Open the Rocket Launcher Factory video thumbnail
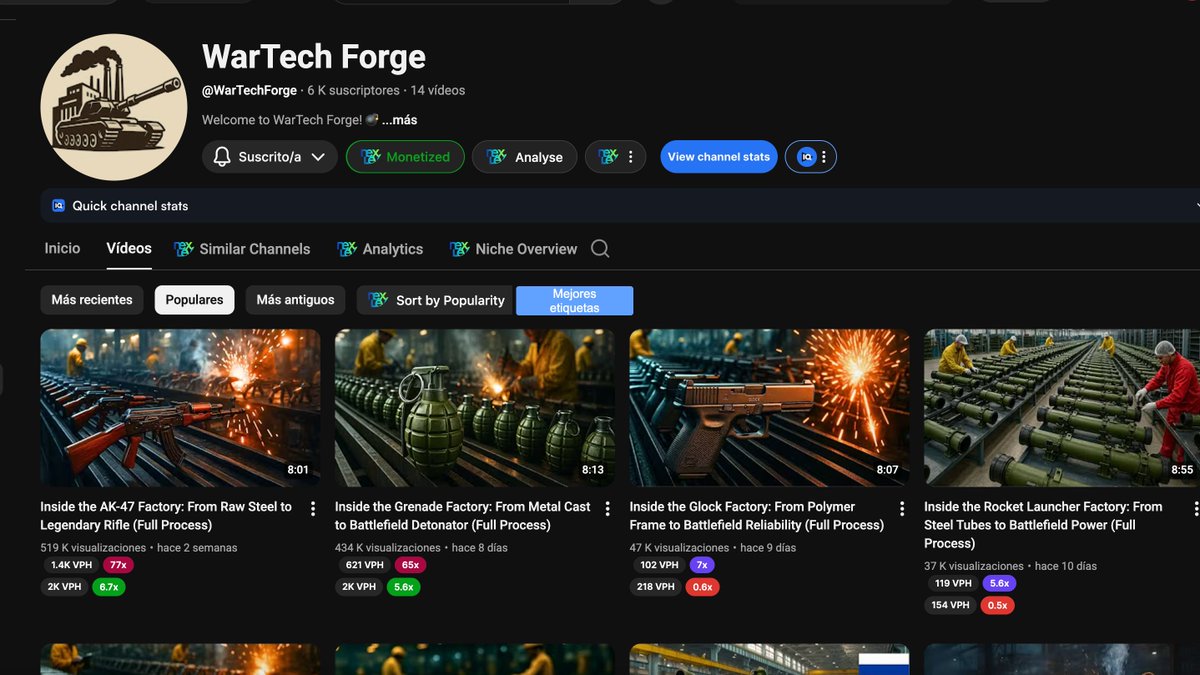This screenshot has width=1200, height=675. click(1062, 408)
